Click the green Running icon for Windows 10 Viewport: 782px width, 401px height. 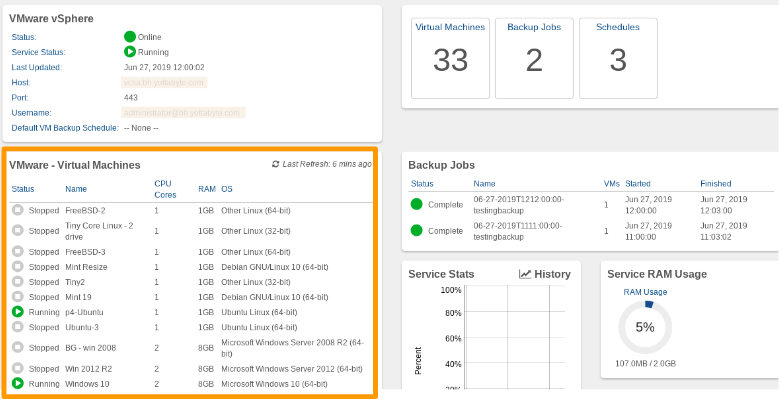(x=18, y=384)
